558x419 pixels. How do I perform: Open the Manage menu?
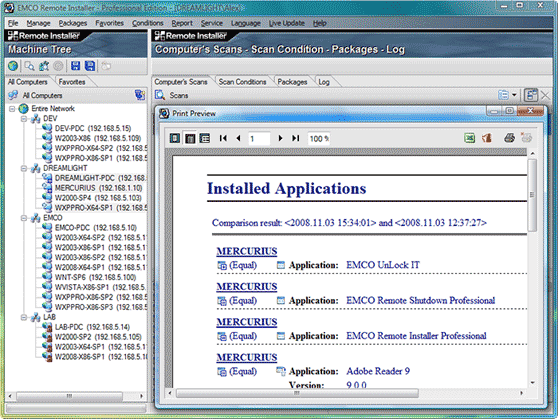(x=38, y=23)
